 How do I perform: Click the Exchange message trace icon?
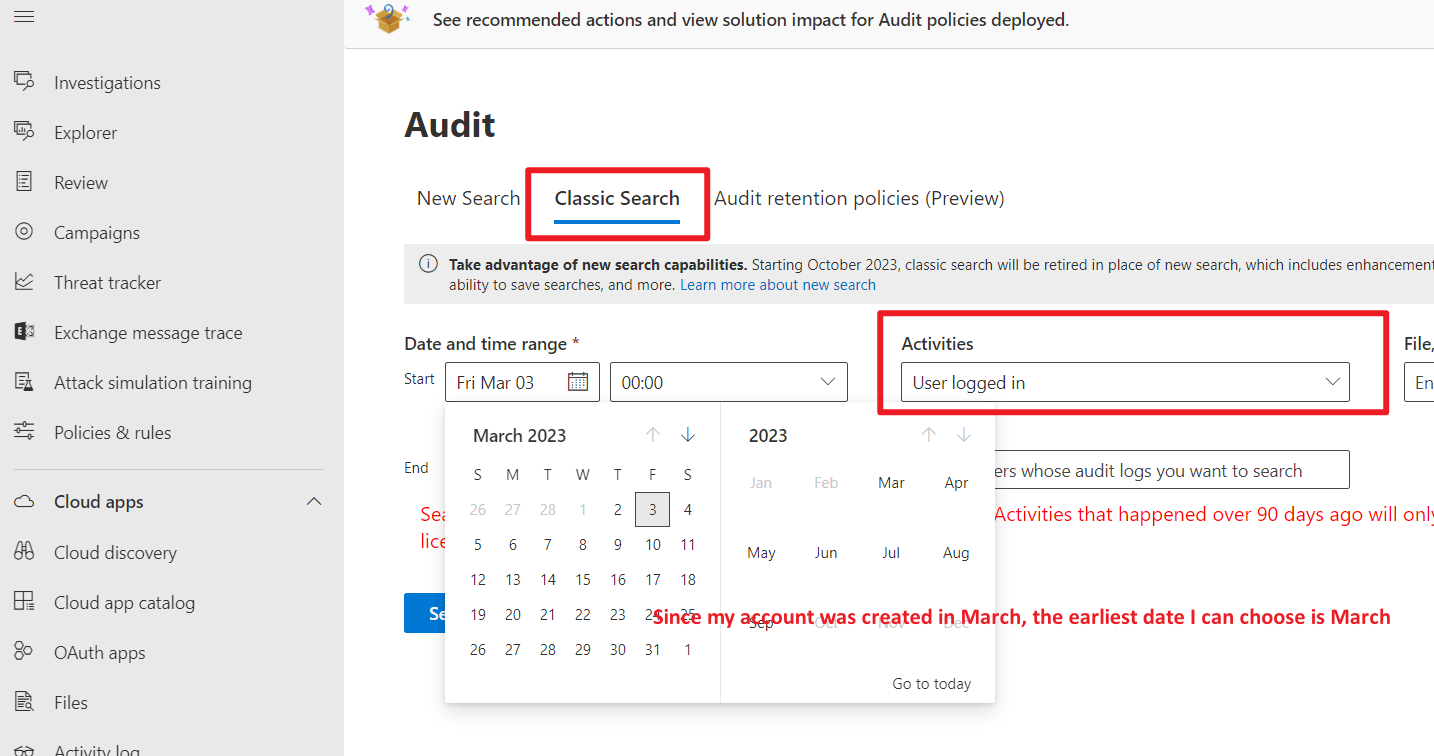(x=24, y=332)
